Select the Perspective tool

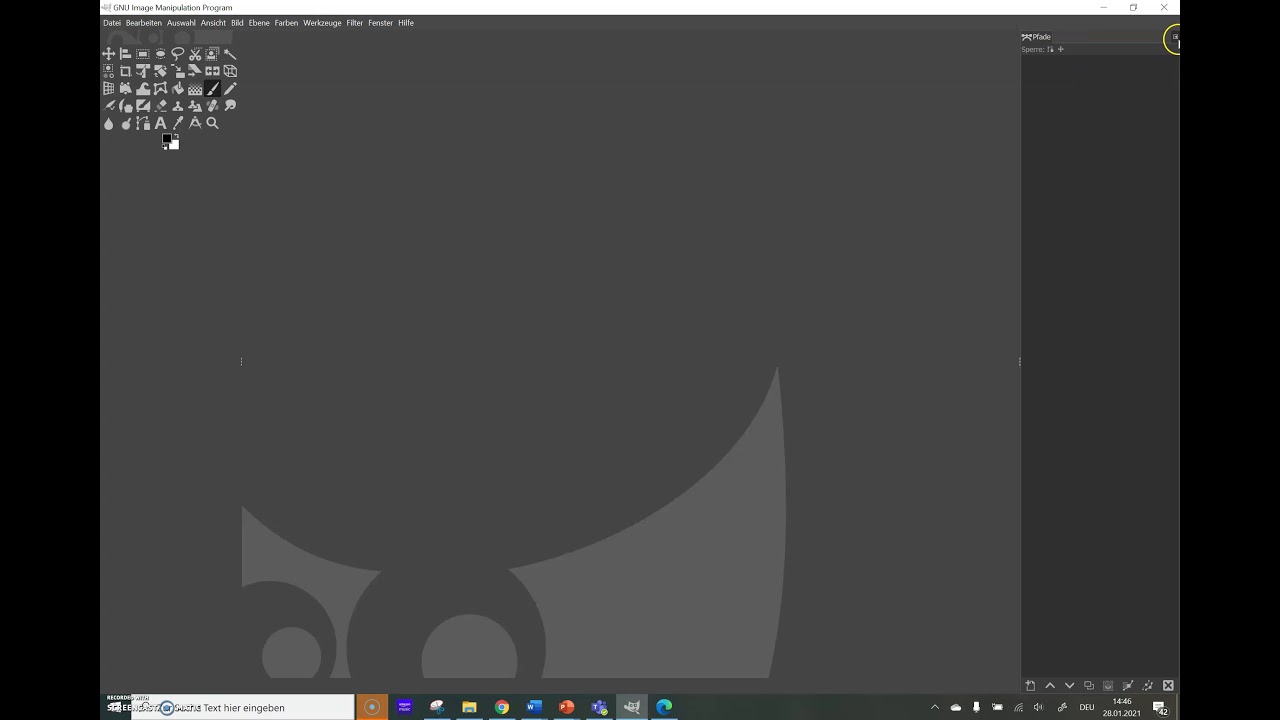pyautogui.click(x=109, y=88)
